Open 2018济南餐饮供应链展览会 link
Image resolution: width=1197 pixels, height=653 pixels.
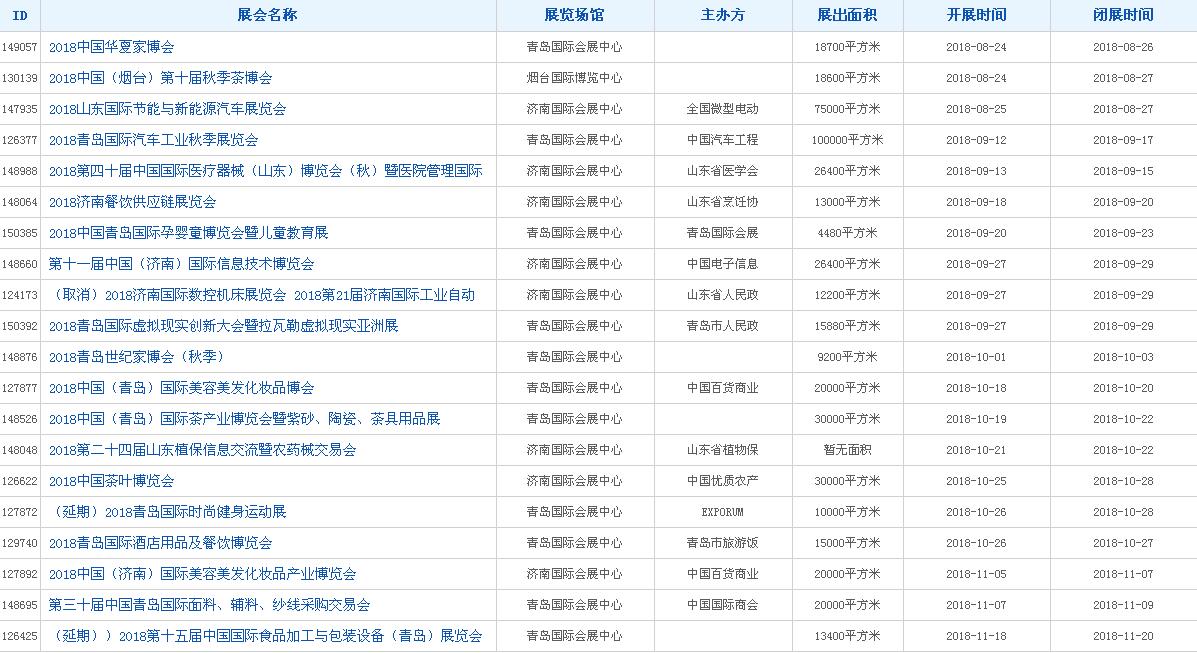pos(132,202)
